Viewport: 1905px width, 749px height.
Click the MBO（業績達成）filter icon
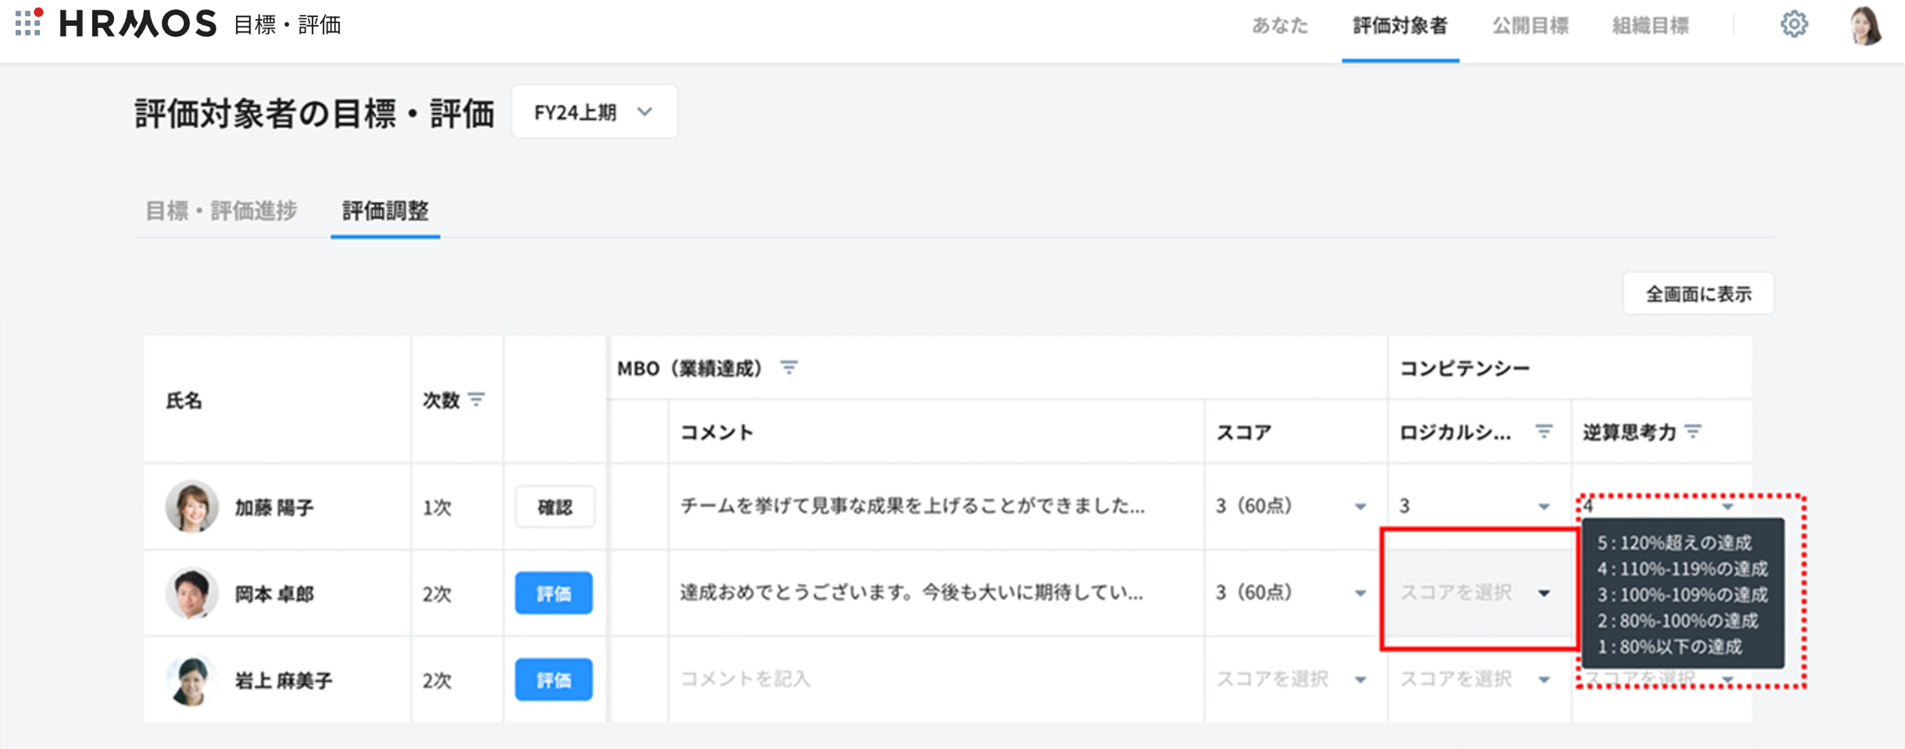tap(789, 368)
